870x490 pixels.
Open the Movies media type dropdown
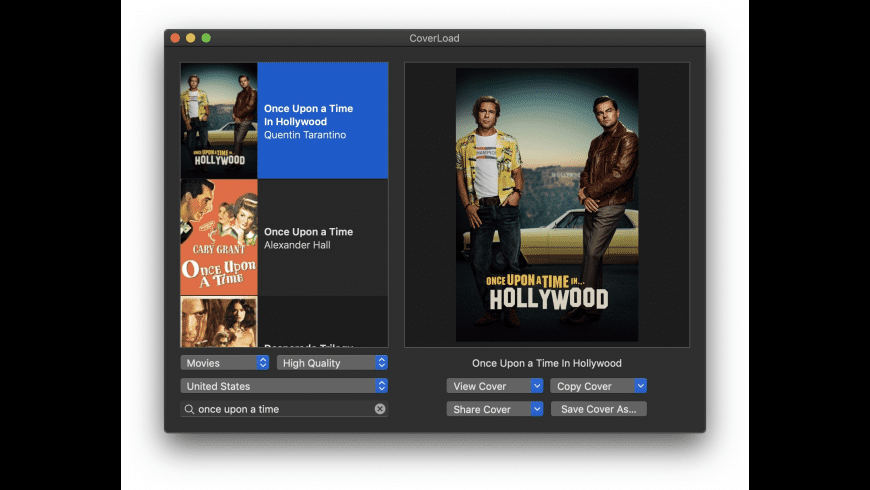coord(225,363)
